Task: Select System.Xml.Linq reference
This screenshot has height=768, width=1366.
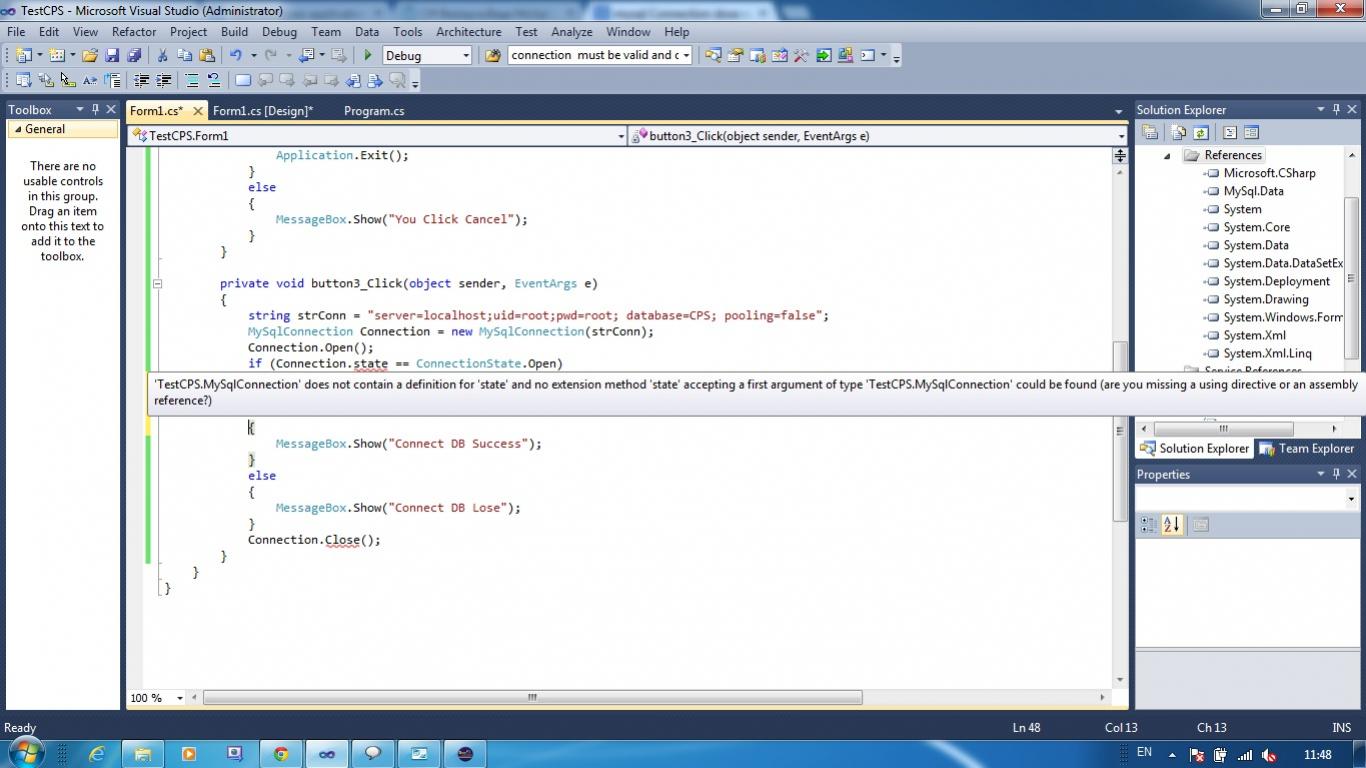Action: [x=1267, y=353]
